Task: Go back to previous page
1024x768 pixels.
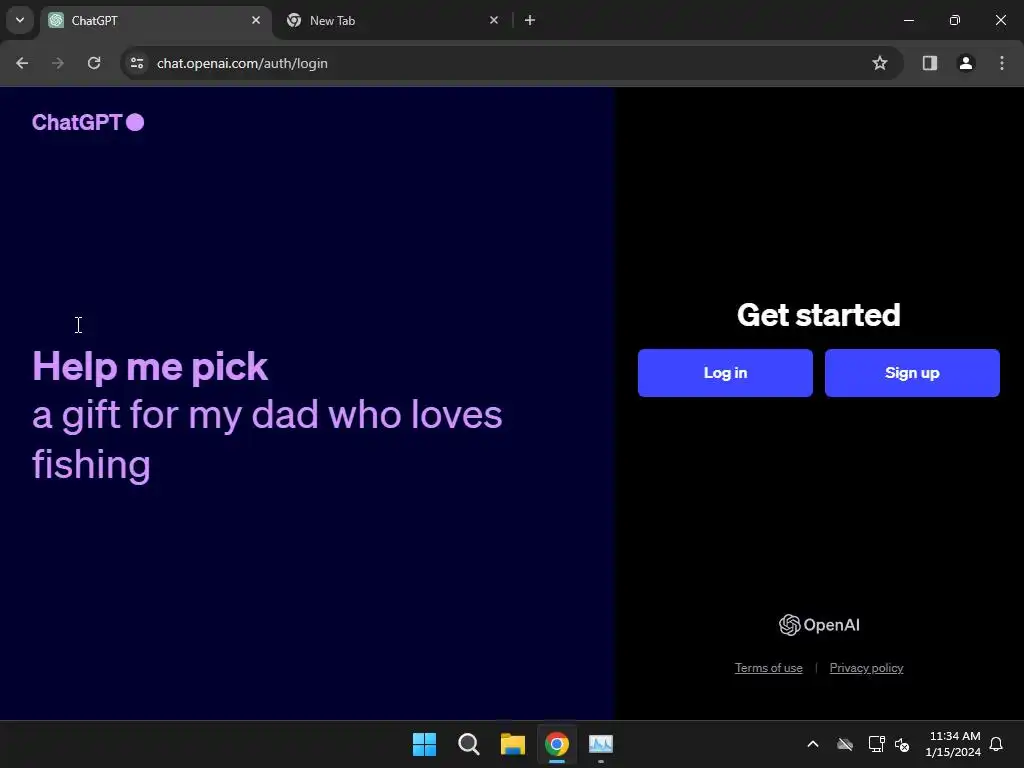Action: (x=22, y=63)
